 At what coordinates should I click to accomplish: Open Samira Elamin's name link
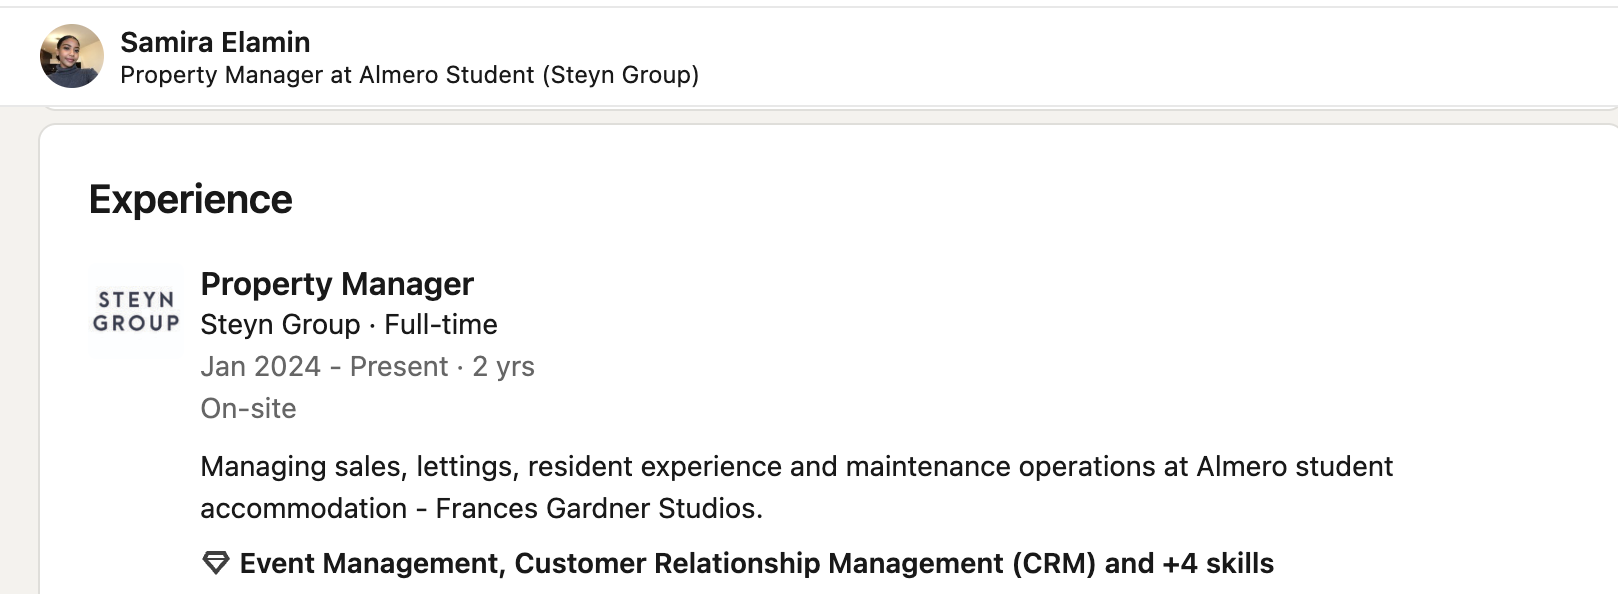[x=215, y=42]
